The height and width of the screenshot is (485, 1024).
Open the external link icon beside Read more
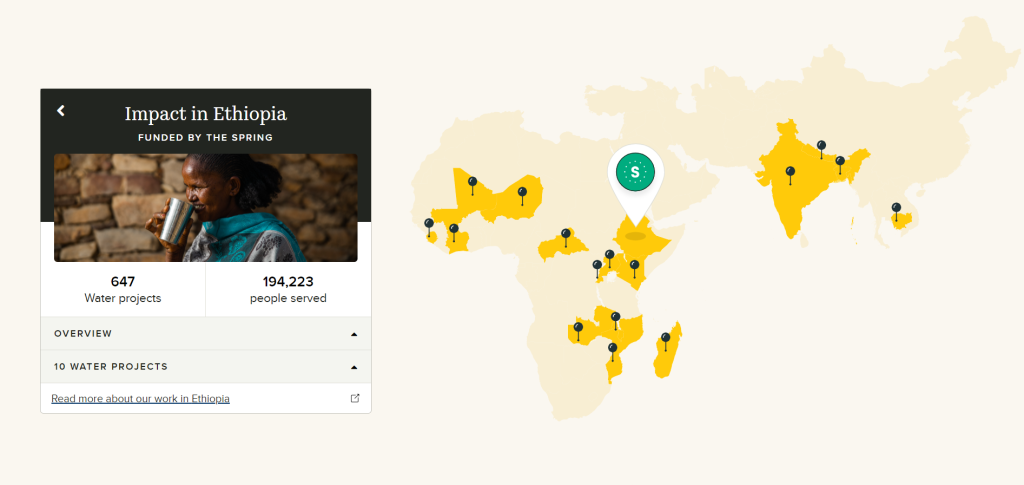355,398
